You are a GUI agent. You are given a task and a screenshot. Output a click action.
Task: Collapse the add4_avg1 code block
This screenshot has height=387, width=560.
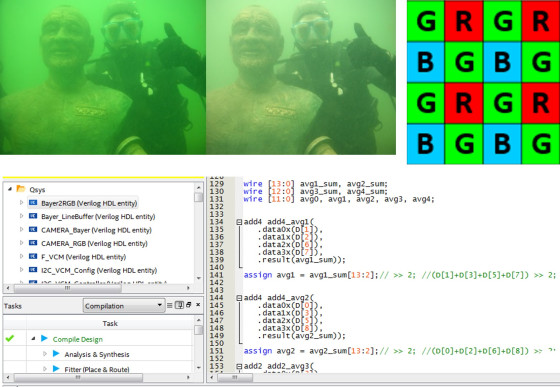click(x=239, y=222)
